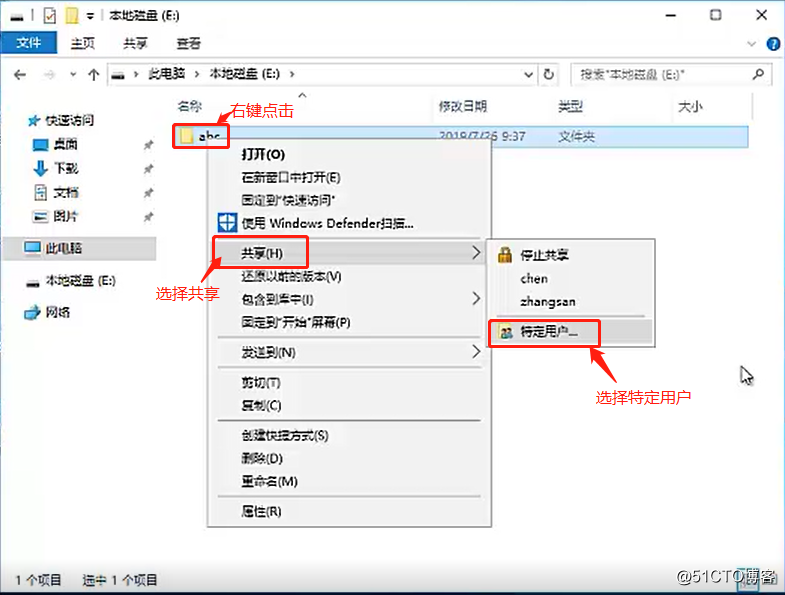
Task: Sort by the 类型 column header
Action: point(570,106)
